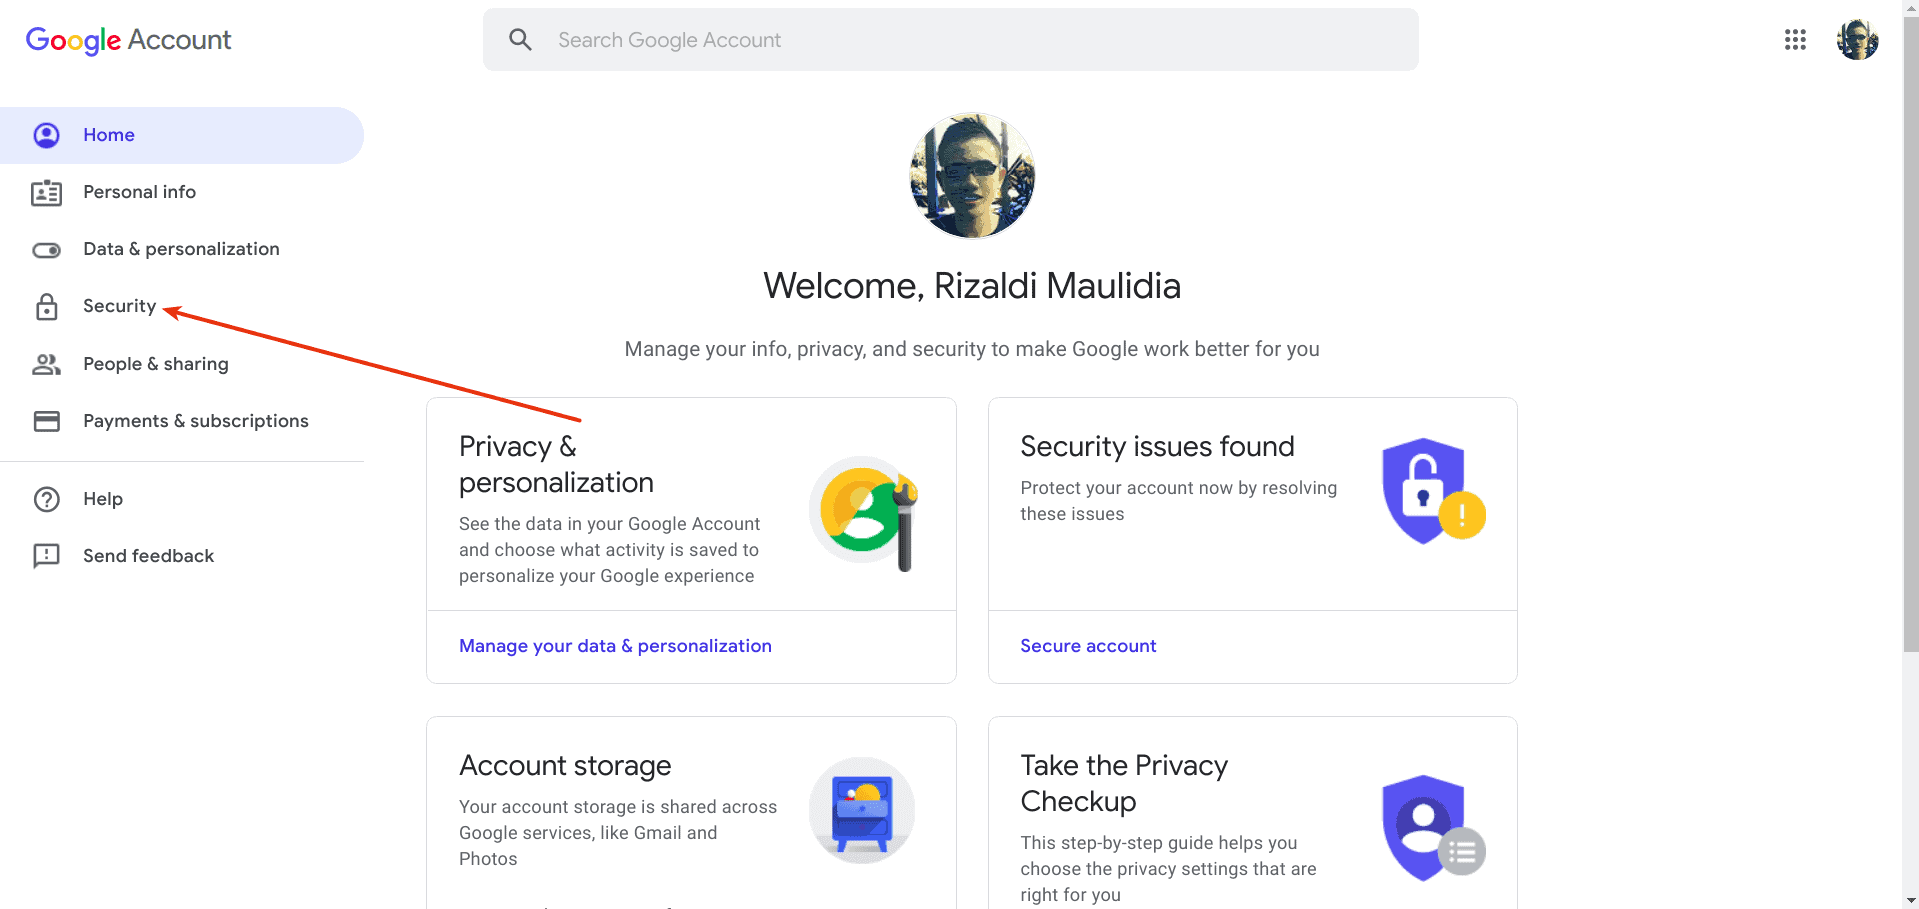The height and width of the screenshot is (909, 1919).
Task: Click the Privacy & personalization heading
Action: pyautogui.click(x=556, y=464)
